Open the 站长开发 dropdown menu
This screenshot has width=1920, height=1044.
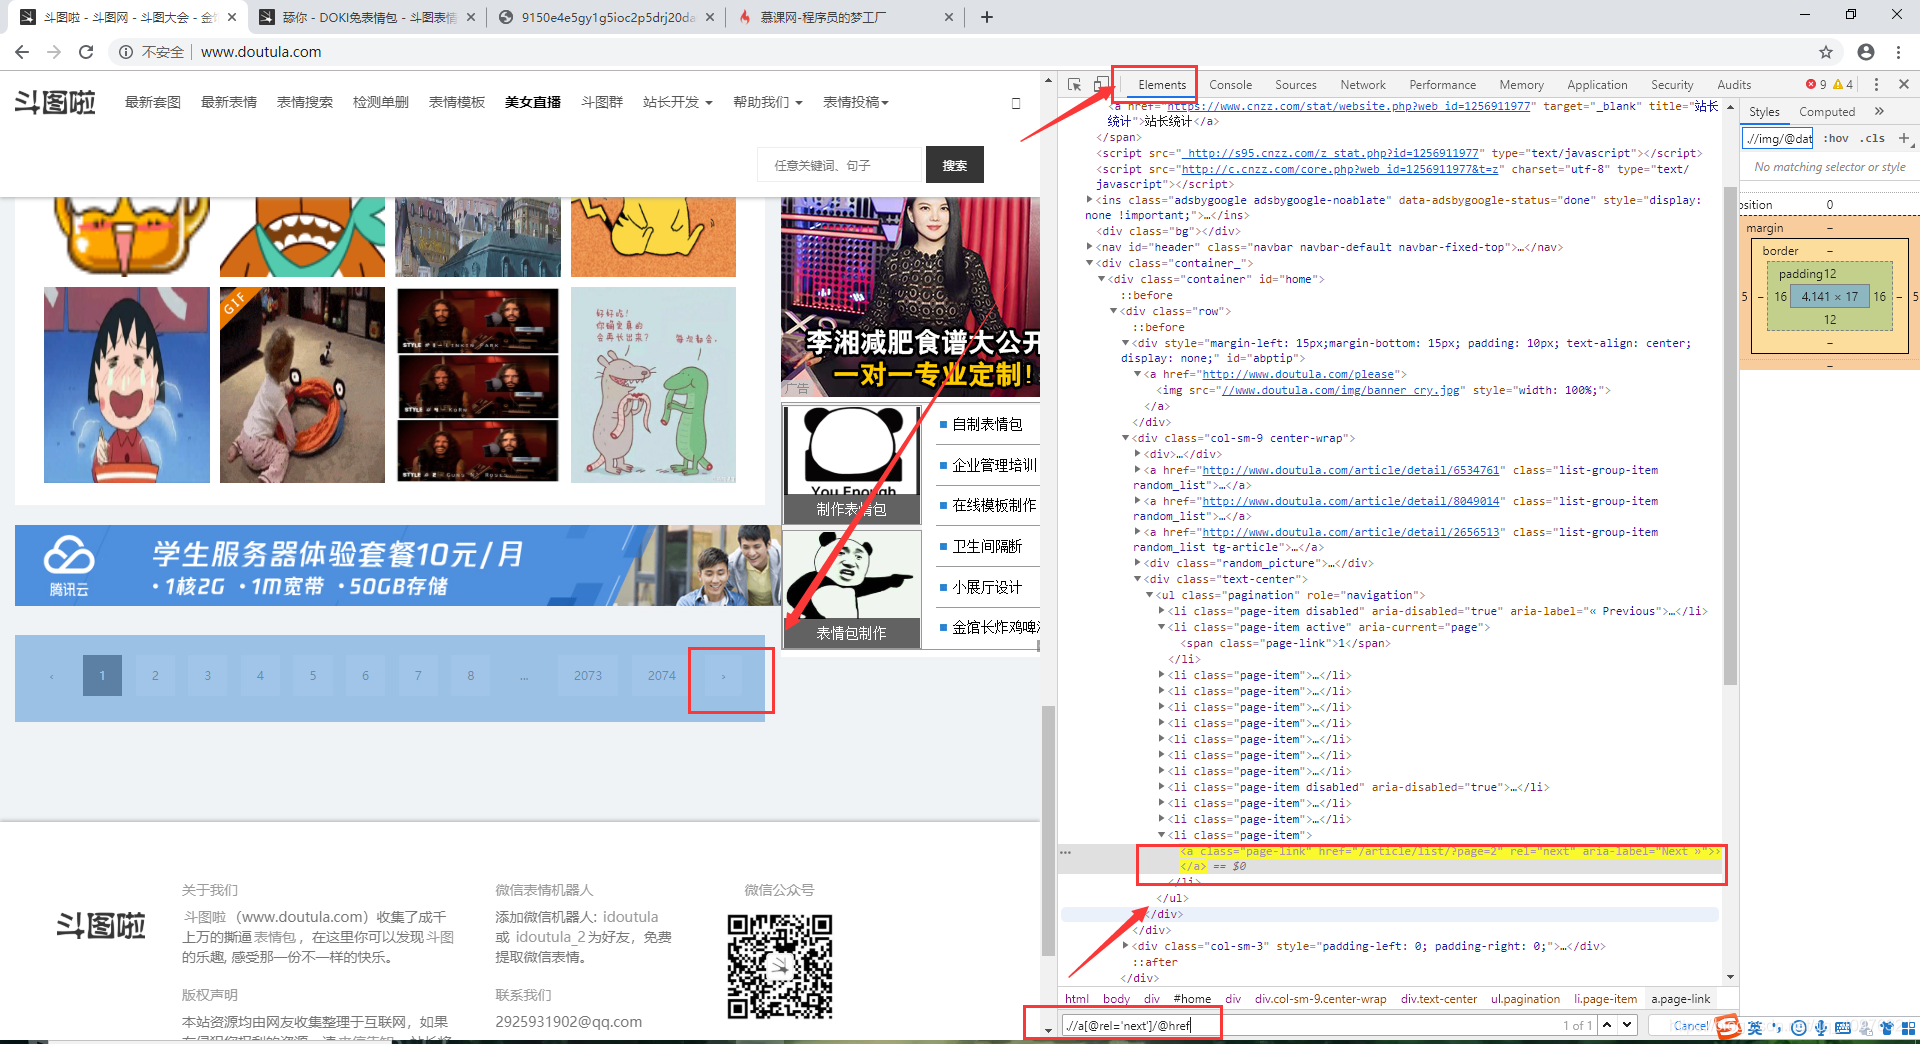tap(677, 102)
